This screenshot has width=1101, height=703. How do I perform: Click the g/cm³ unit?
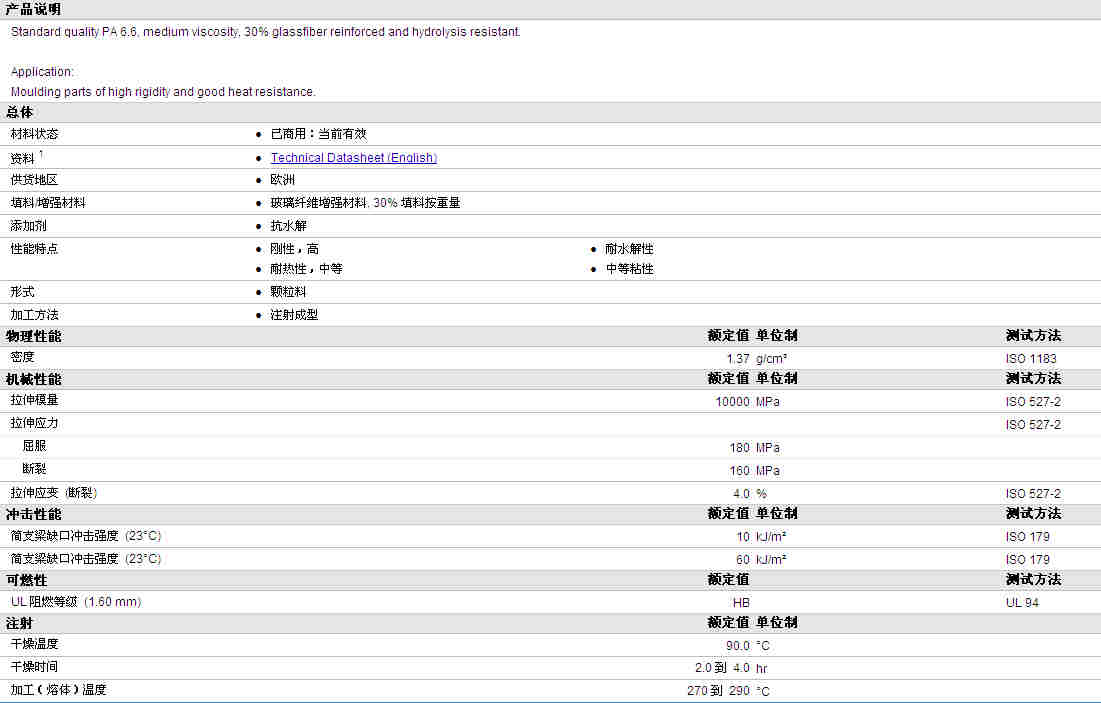pyautogui.click(x=772, y=359)
